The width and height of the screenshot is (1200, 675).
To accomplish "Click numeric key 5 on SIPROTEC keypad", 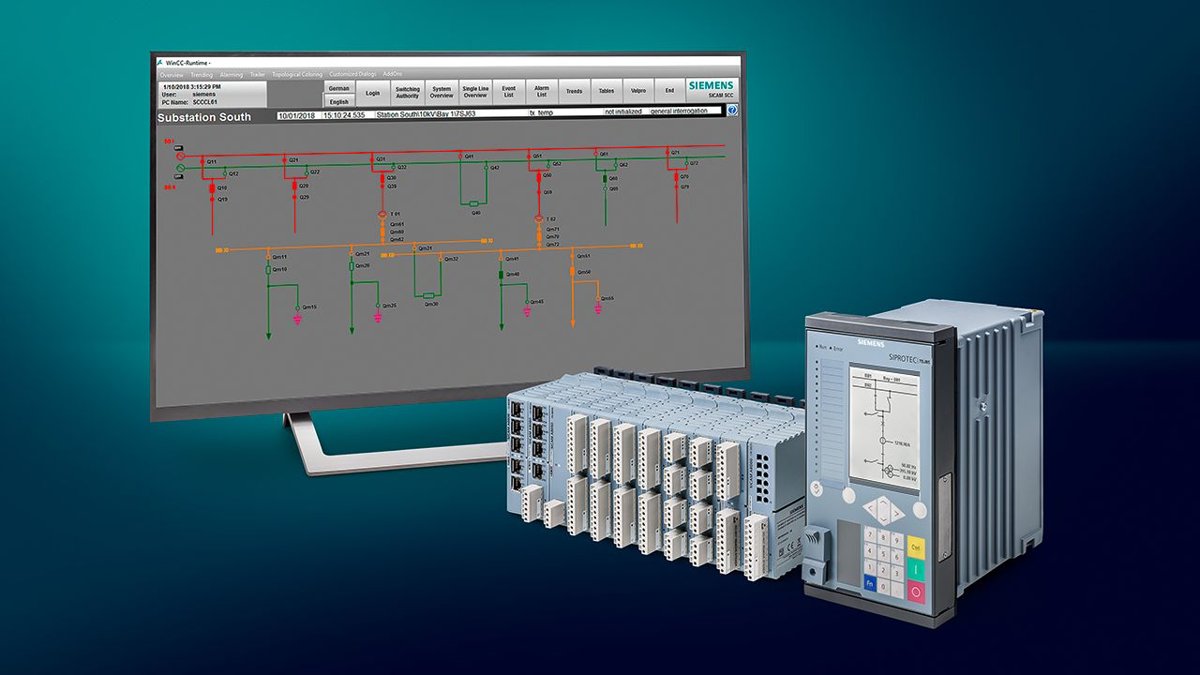I will 883,552.
